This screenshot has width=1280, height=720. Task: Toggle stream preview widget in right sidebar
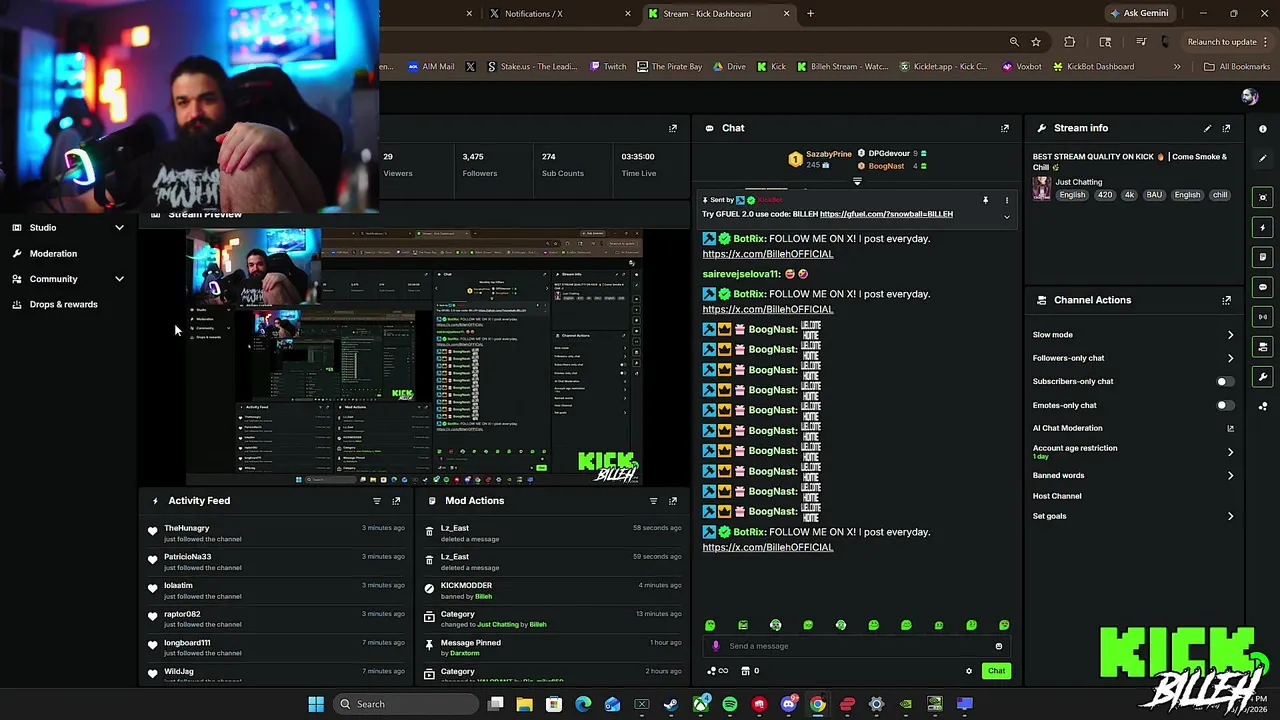pos(1263,197)
